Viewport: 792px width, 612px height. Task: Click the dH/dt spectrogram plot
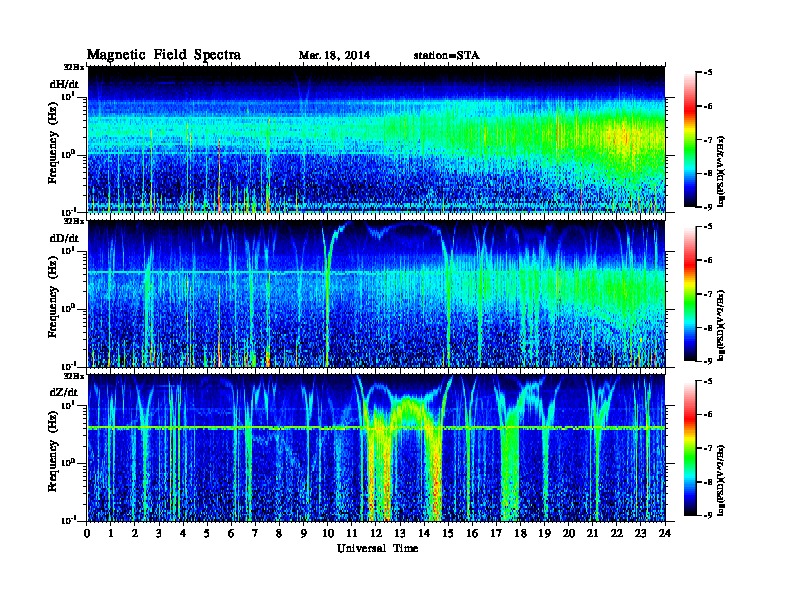coord(376,139)
